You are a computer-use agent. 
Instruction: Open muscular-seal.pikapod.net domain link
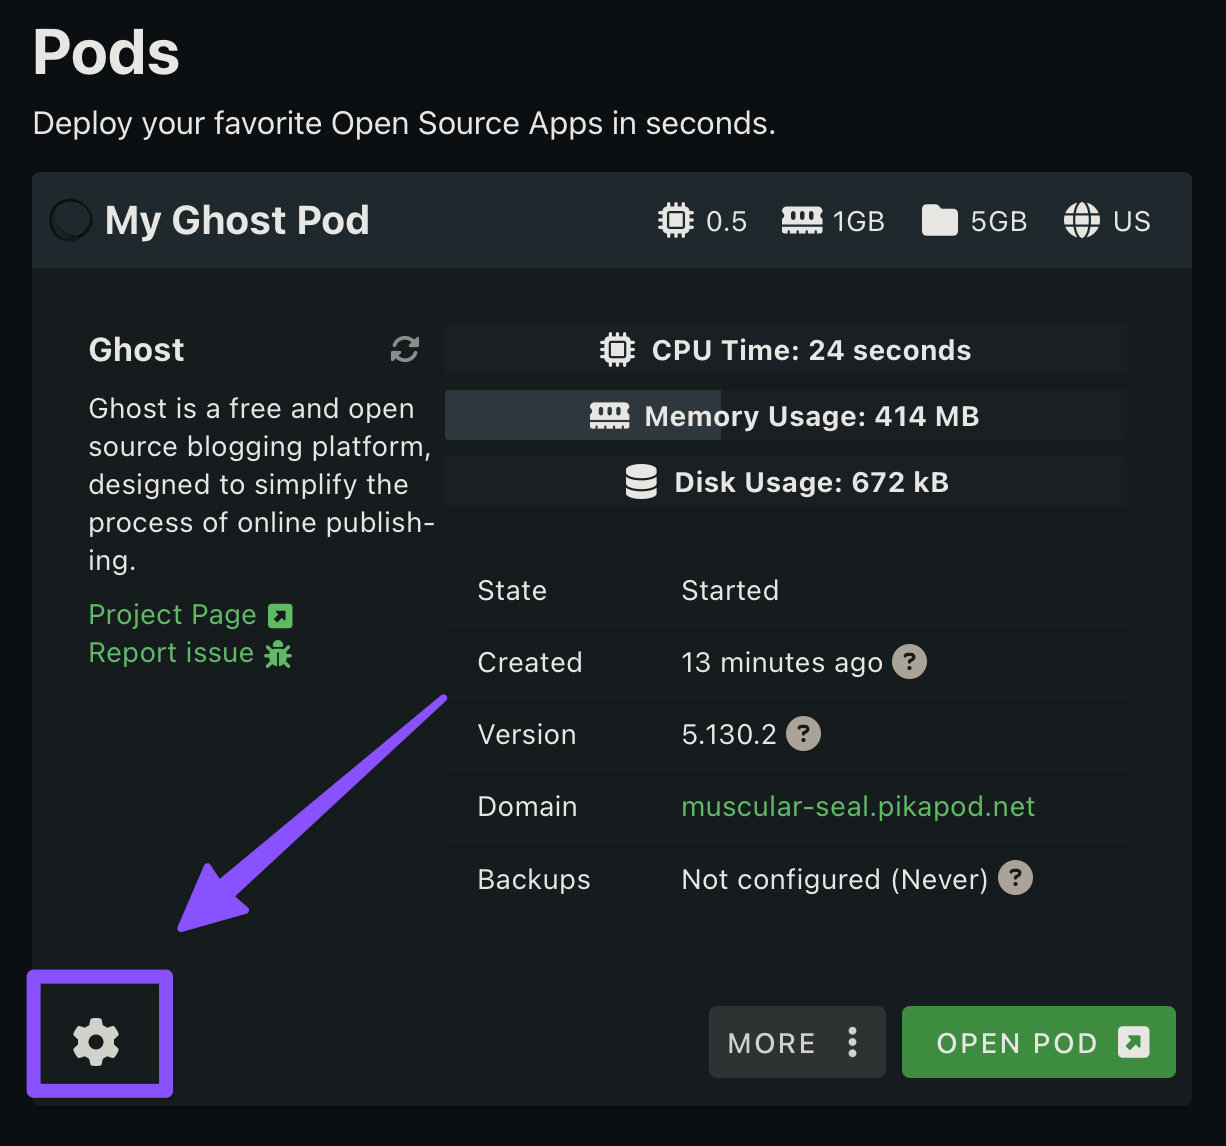click(857, 807)
